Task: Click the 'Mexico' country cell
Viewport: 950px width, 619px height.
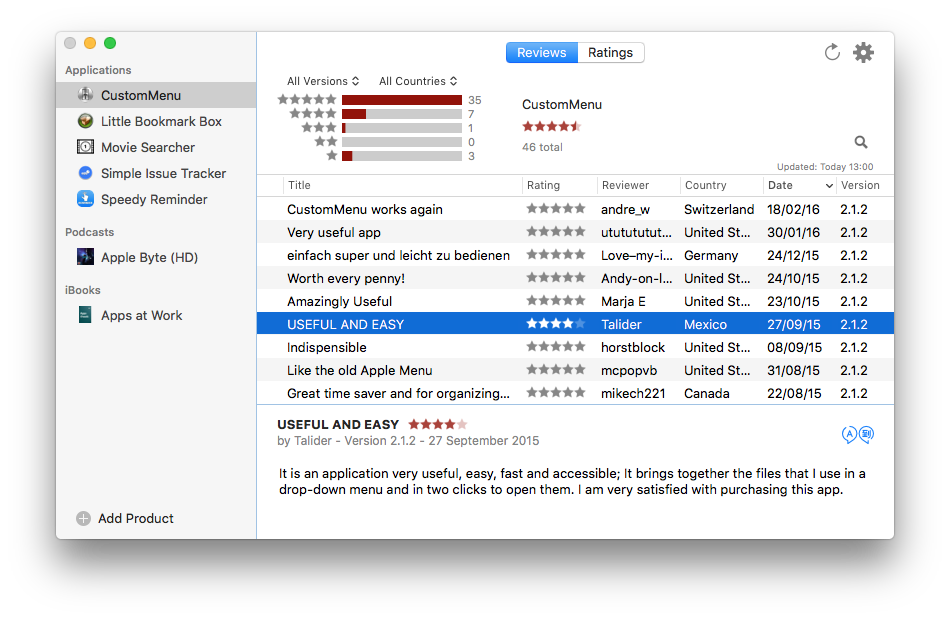Action: click(705, 325)
